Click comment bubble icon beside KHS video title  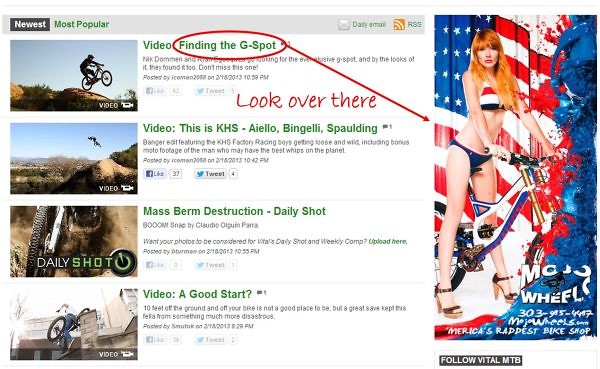387,127
